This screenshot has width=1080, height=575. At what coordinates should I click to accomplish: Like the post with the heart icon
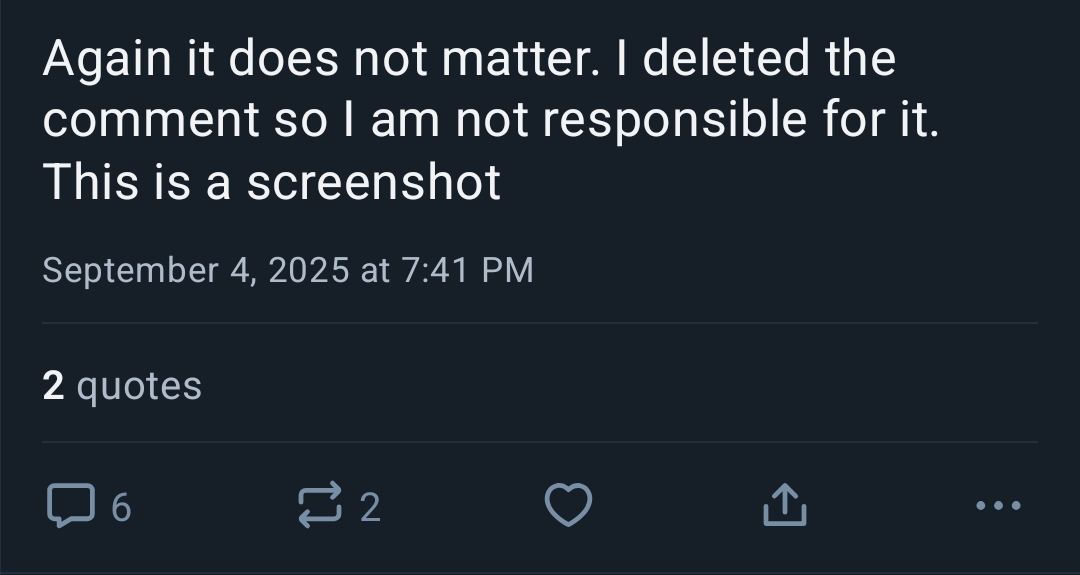coord(568,506)
